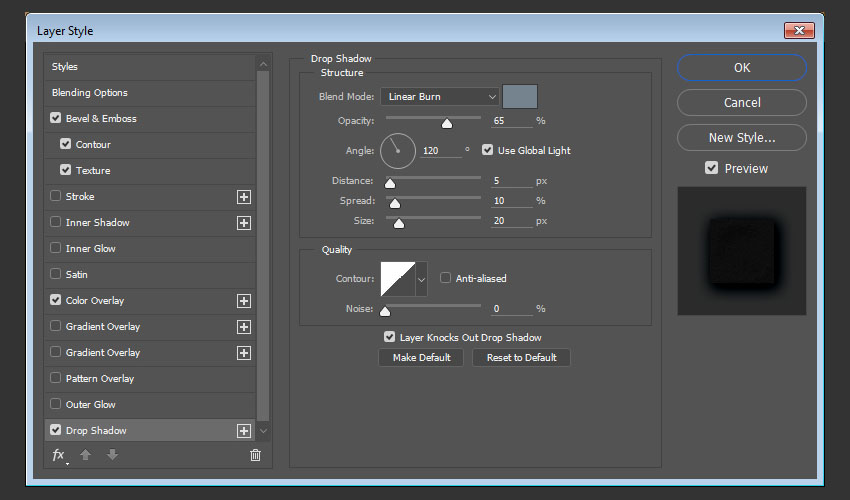Toggle Use Global Light checkbox
Screen dimensions: 850x500
(x=488, y=150)
